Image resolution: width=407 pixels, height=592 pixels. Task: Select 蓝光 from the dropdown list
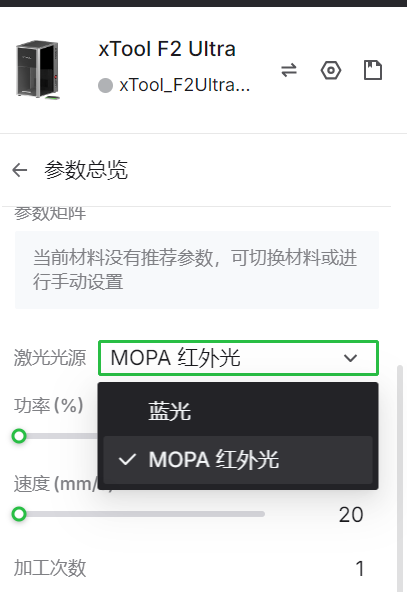(x=238, y=411)
